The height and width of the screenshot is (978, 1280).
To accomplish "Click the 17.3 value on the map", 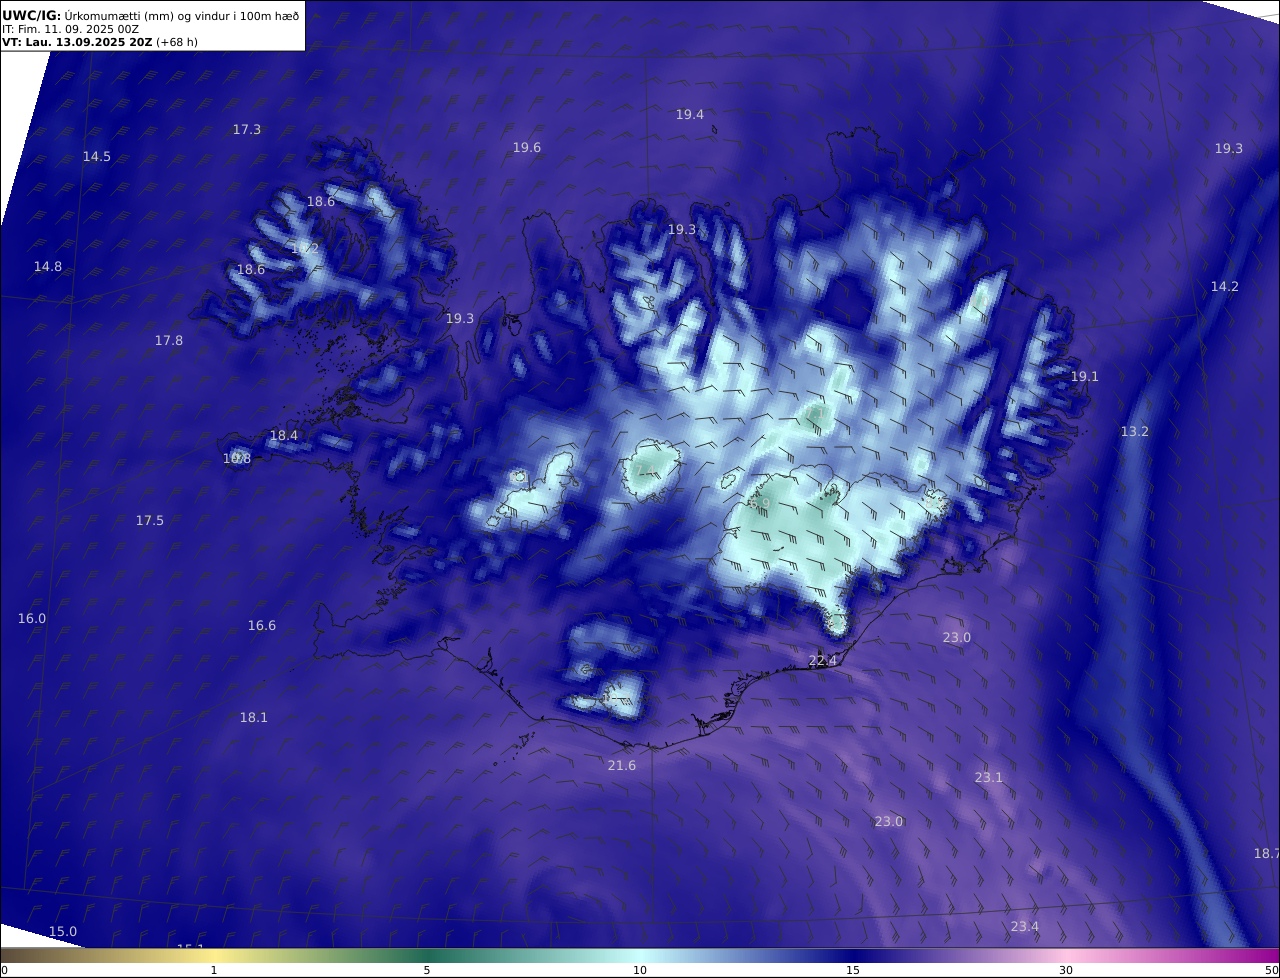I will (247, 130).
